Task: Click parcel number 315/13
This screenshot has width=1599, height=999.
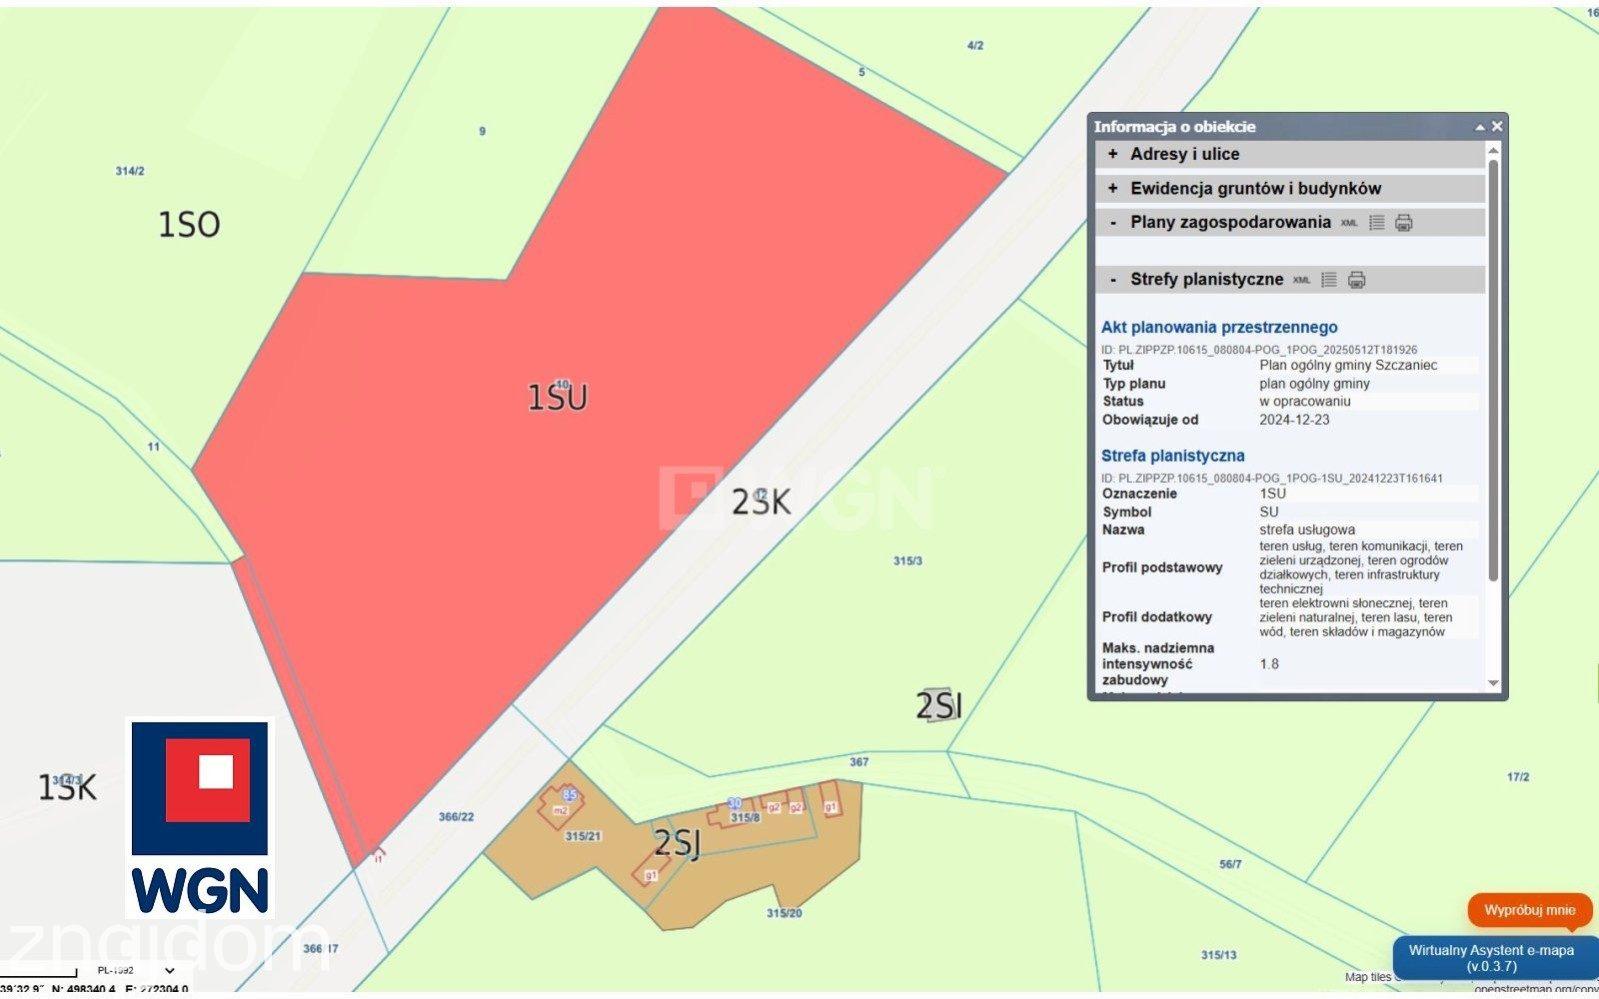Action: (x=1218, y=955)
